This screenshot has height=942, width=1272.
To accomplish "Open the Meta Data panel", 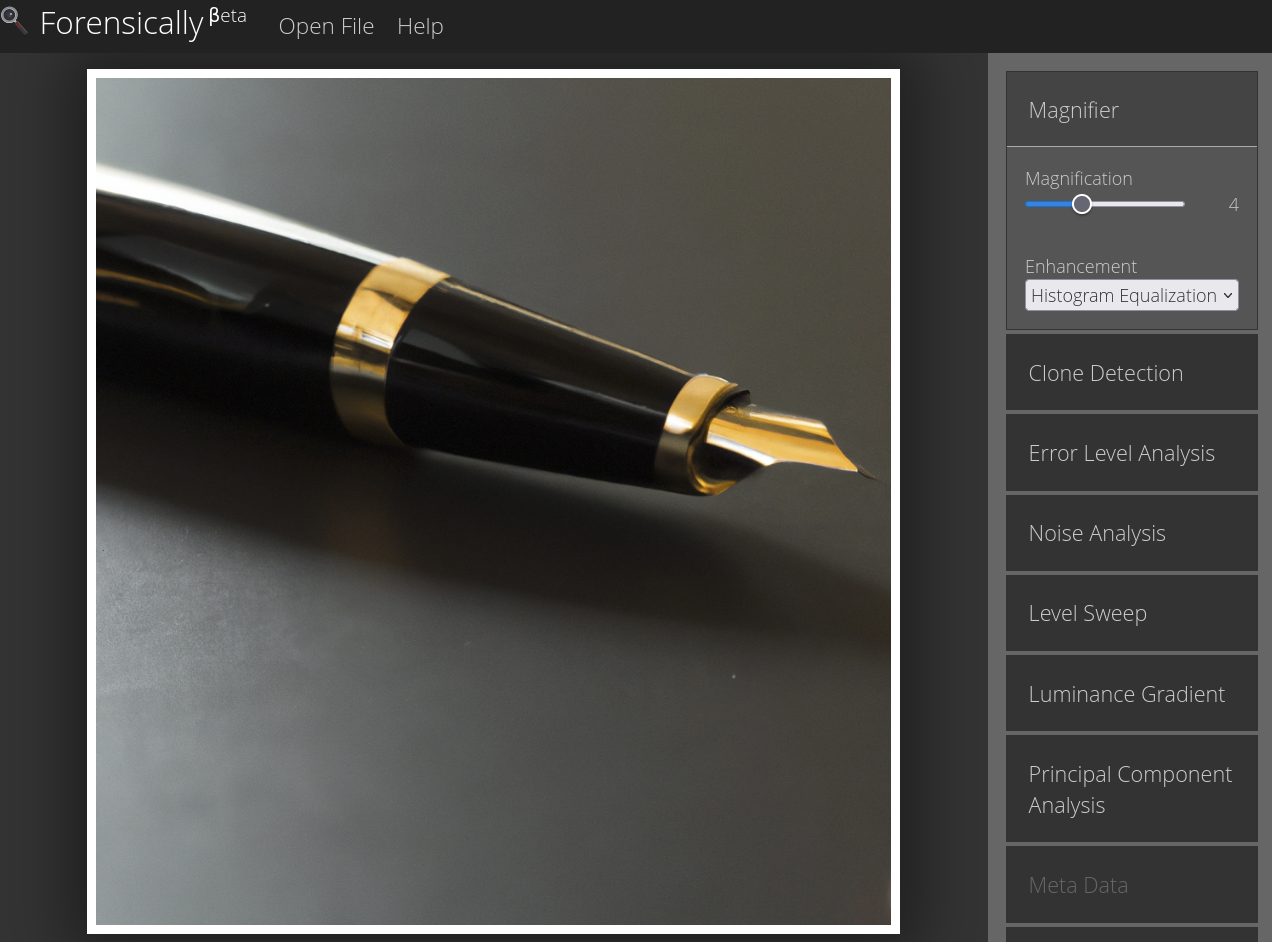I will [x=1132, y=885].
